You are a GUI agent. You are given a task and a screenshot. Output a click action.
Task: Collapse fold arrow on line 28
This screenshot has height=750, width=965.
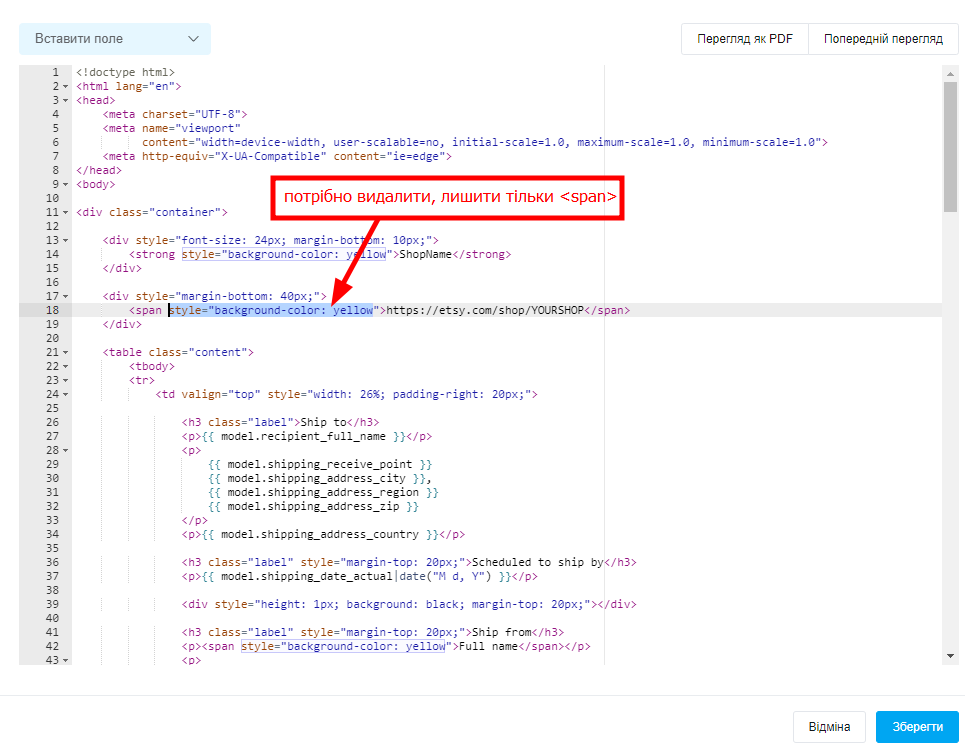click(66, 450)
